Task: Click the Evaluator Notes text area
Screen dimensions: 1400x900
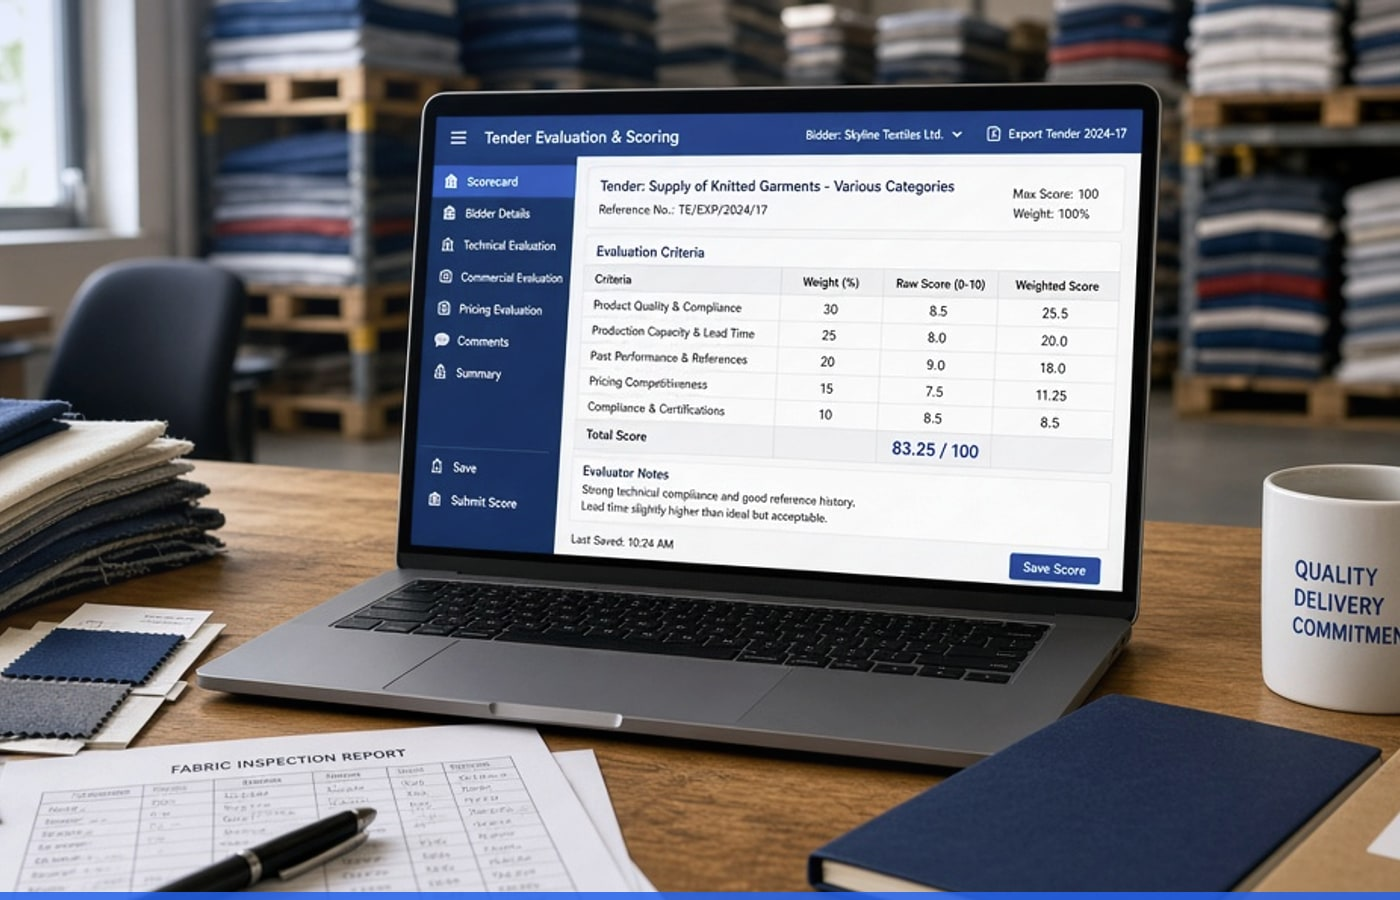Action: tap(842, 505)
